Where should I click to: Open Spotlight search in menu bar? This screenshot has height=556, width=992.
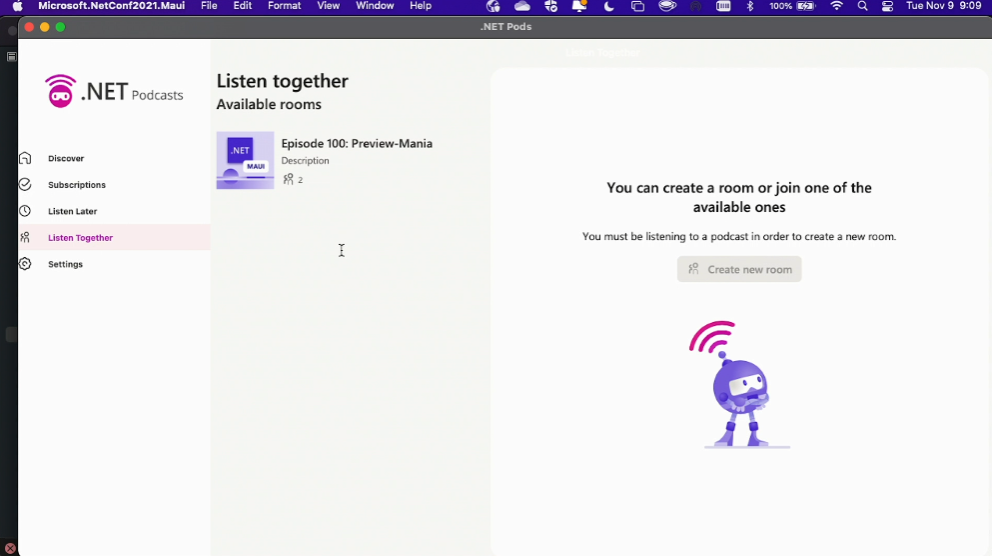[x=862, y=6]
